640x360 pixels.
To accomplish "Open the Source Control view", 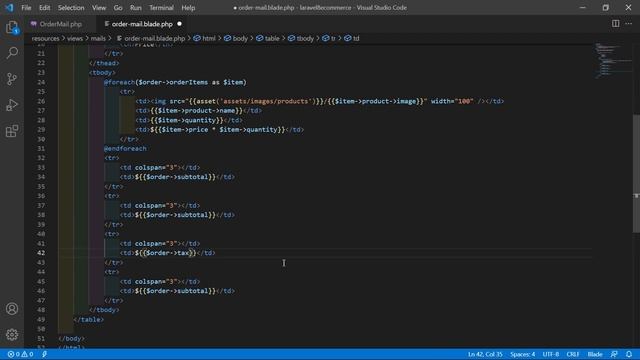I will pos(12,79).
